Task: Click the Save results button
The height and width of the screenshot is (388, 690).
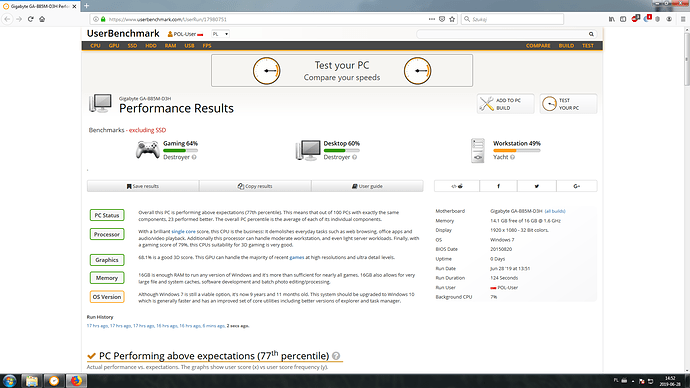Action: pyautogui.click(x=143, y=186)
